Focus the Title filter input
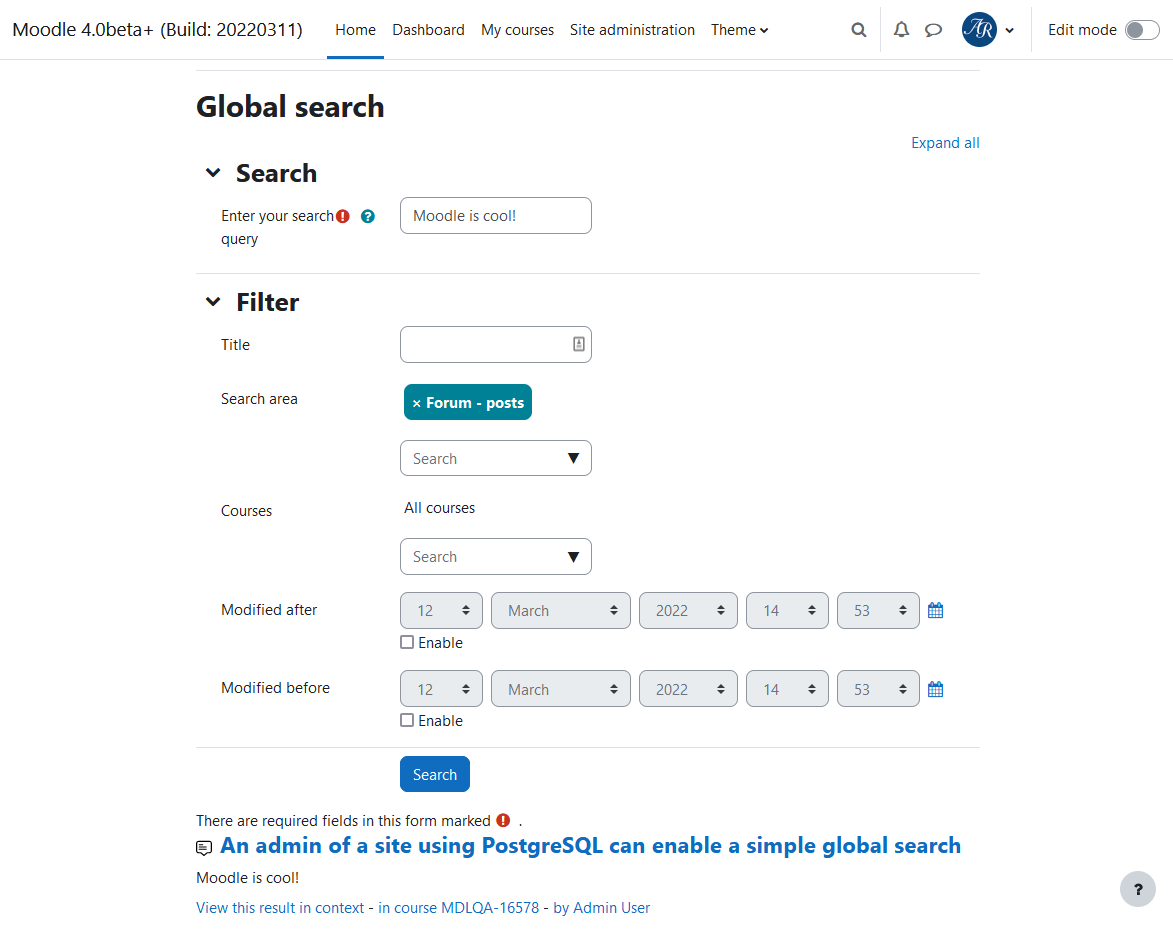This screenshot has width=1173, height=933. 495,344
